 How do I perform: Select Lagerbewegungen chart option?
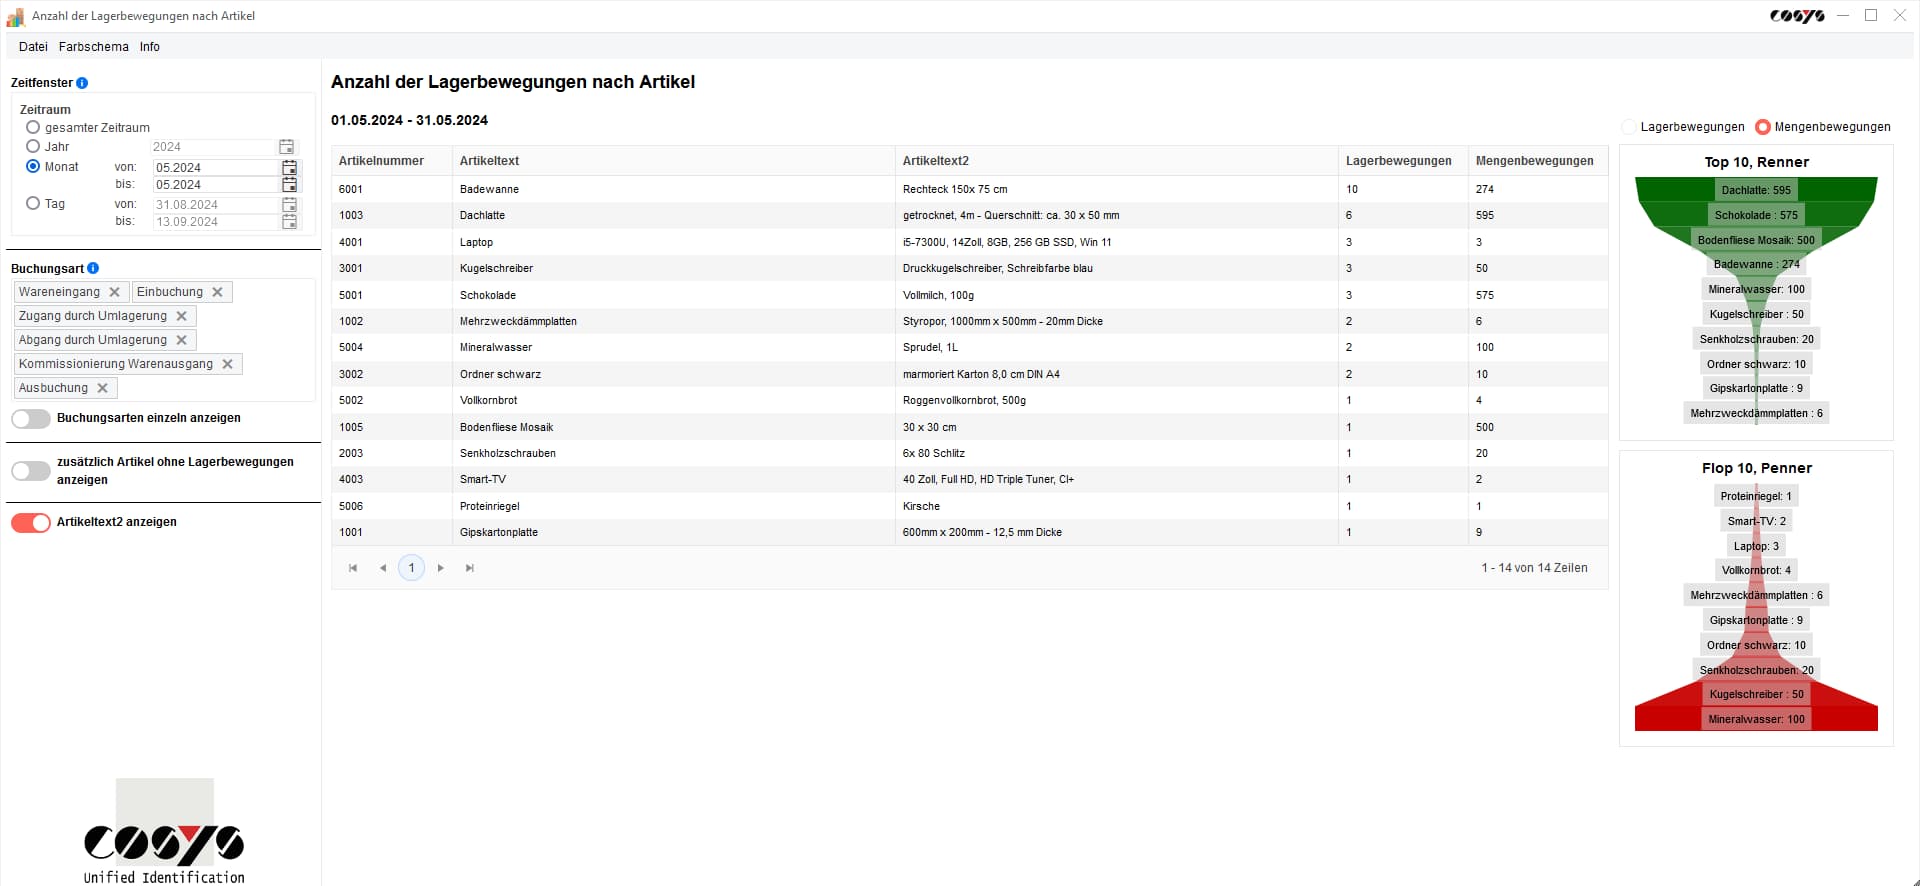pyautogui.click(x=1629, y=127)
